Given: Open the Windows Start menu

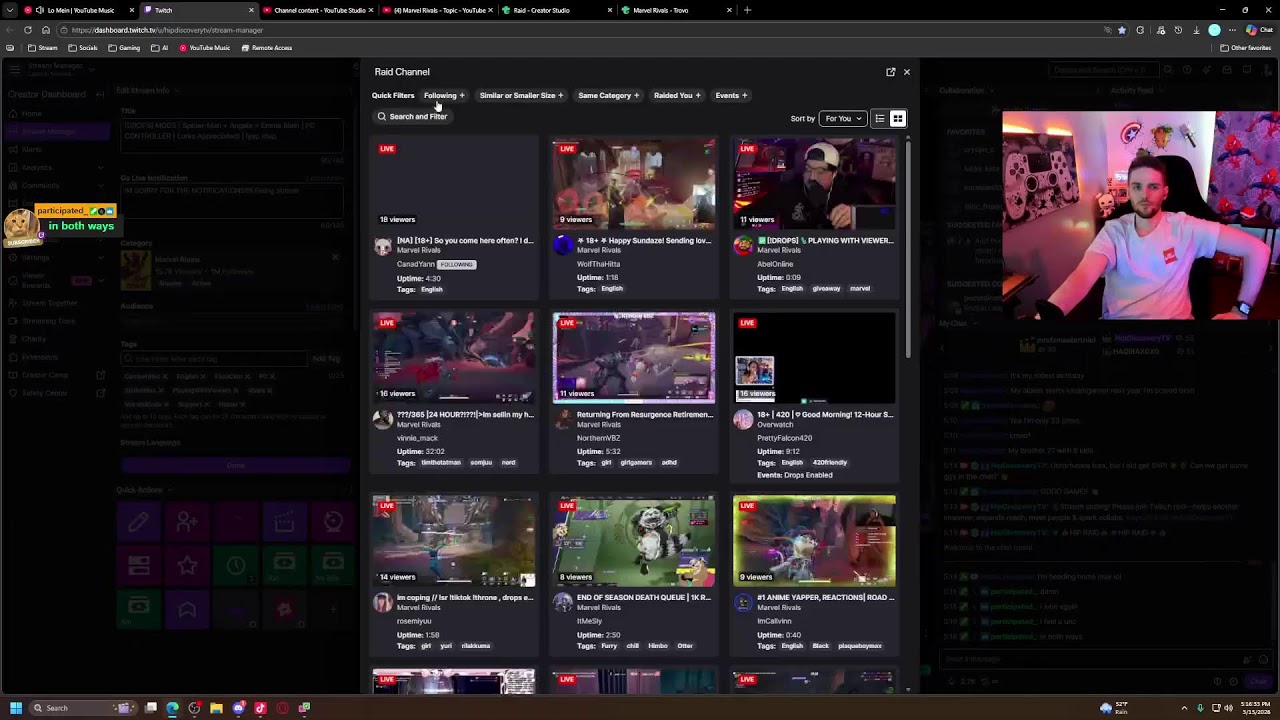Looking at the screenshot, I should pos(16,708).
